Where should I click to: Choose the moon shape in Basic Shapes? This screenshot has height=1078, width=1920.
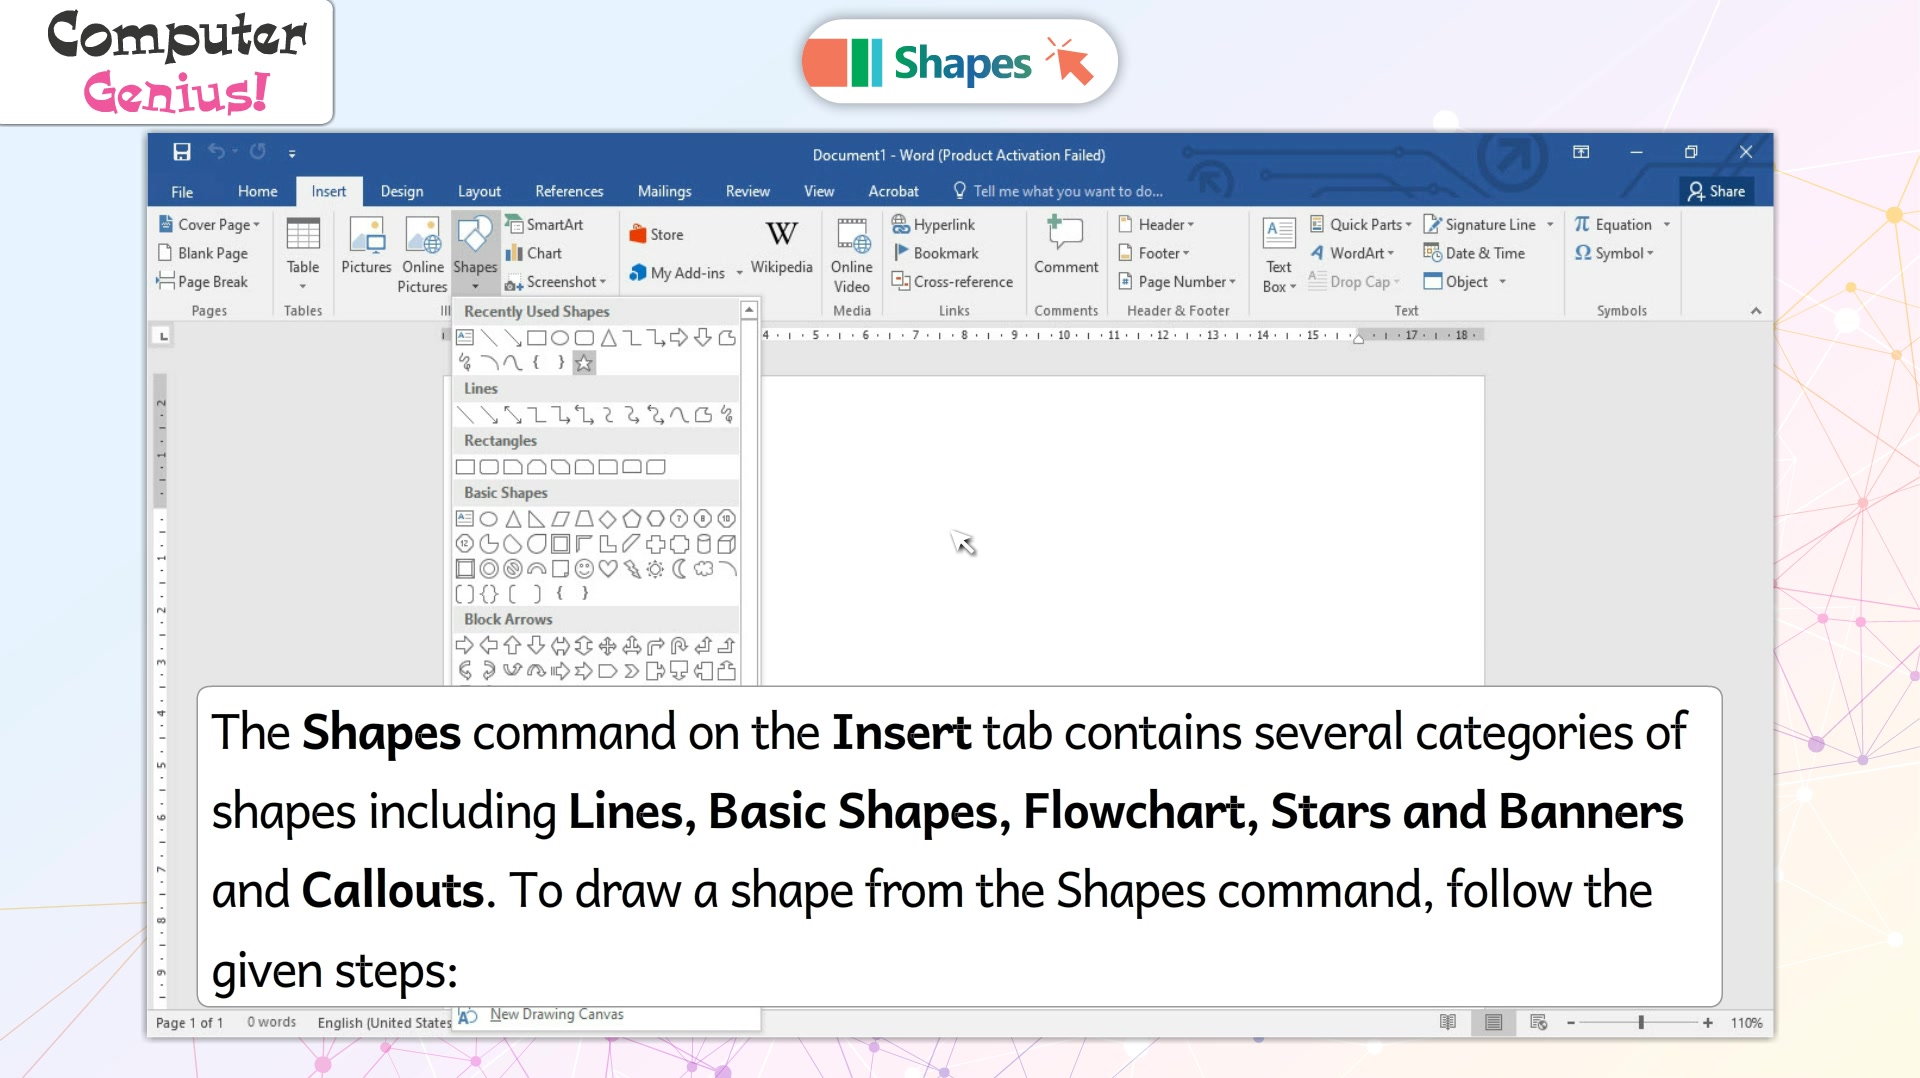(x=679, y=569)
